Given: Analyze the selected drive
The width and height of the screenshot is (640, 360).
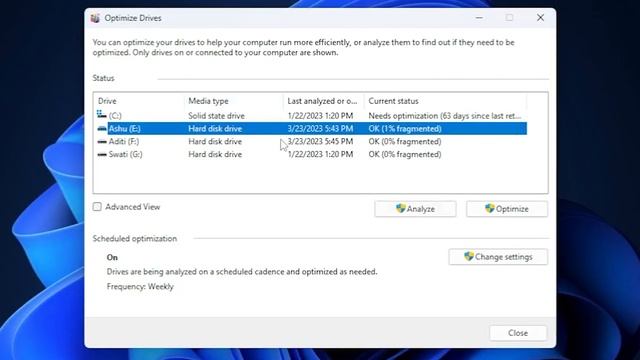Looking at the screenshot, I should 415,209.
